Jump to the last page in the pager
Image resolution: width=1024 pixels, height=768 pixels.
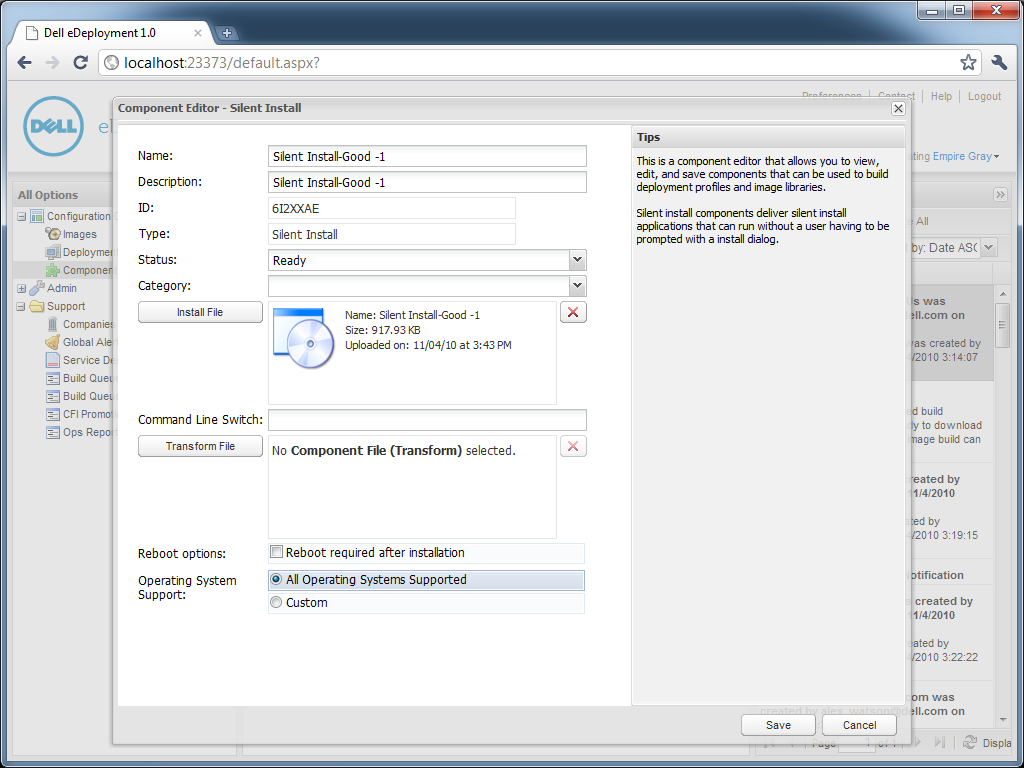click(x=939, y=742)
